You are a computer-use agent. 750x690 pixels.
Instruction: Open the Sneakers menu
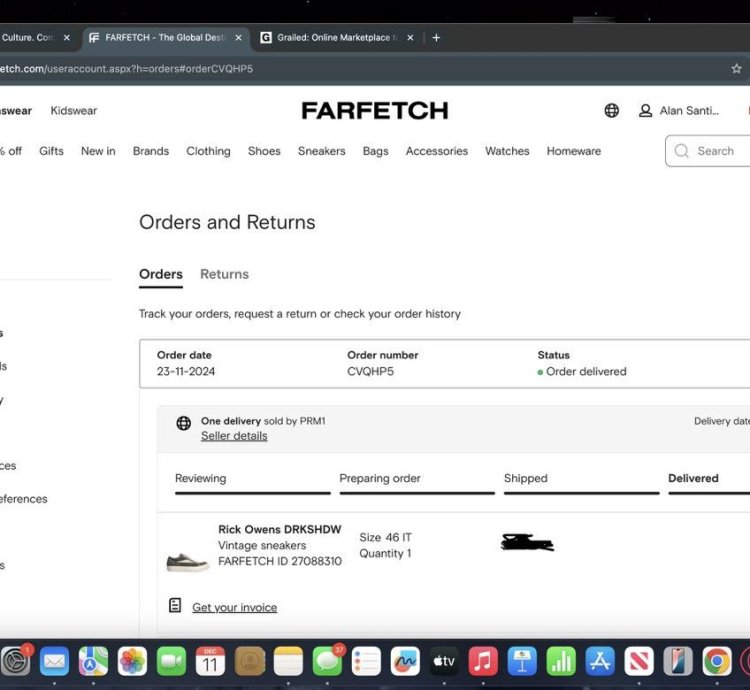321,151
